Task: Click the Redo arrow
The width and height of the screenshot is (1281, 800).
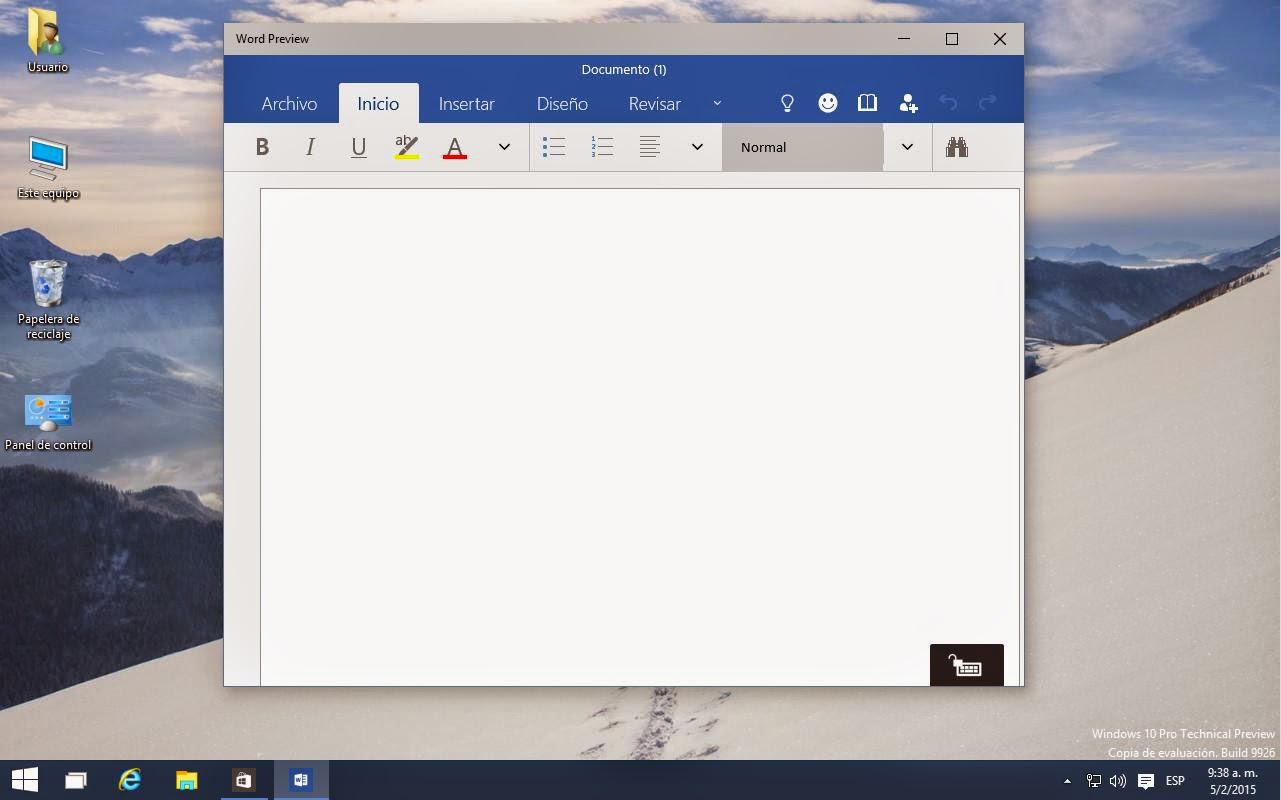Action: [987, 103]
